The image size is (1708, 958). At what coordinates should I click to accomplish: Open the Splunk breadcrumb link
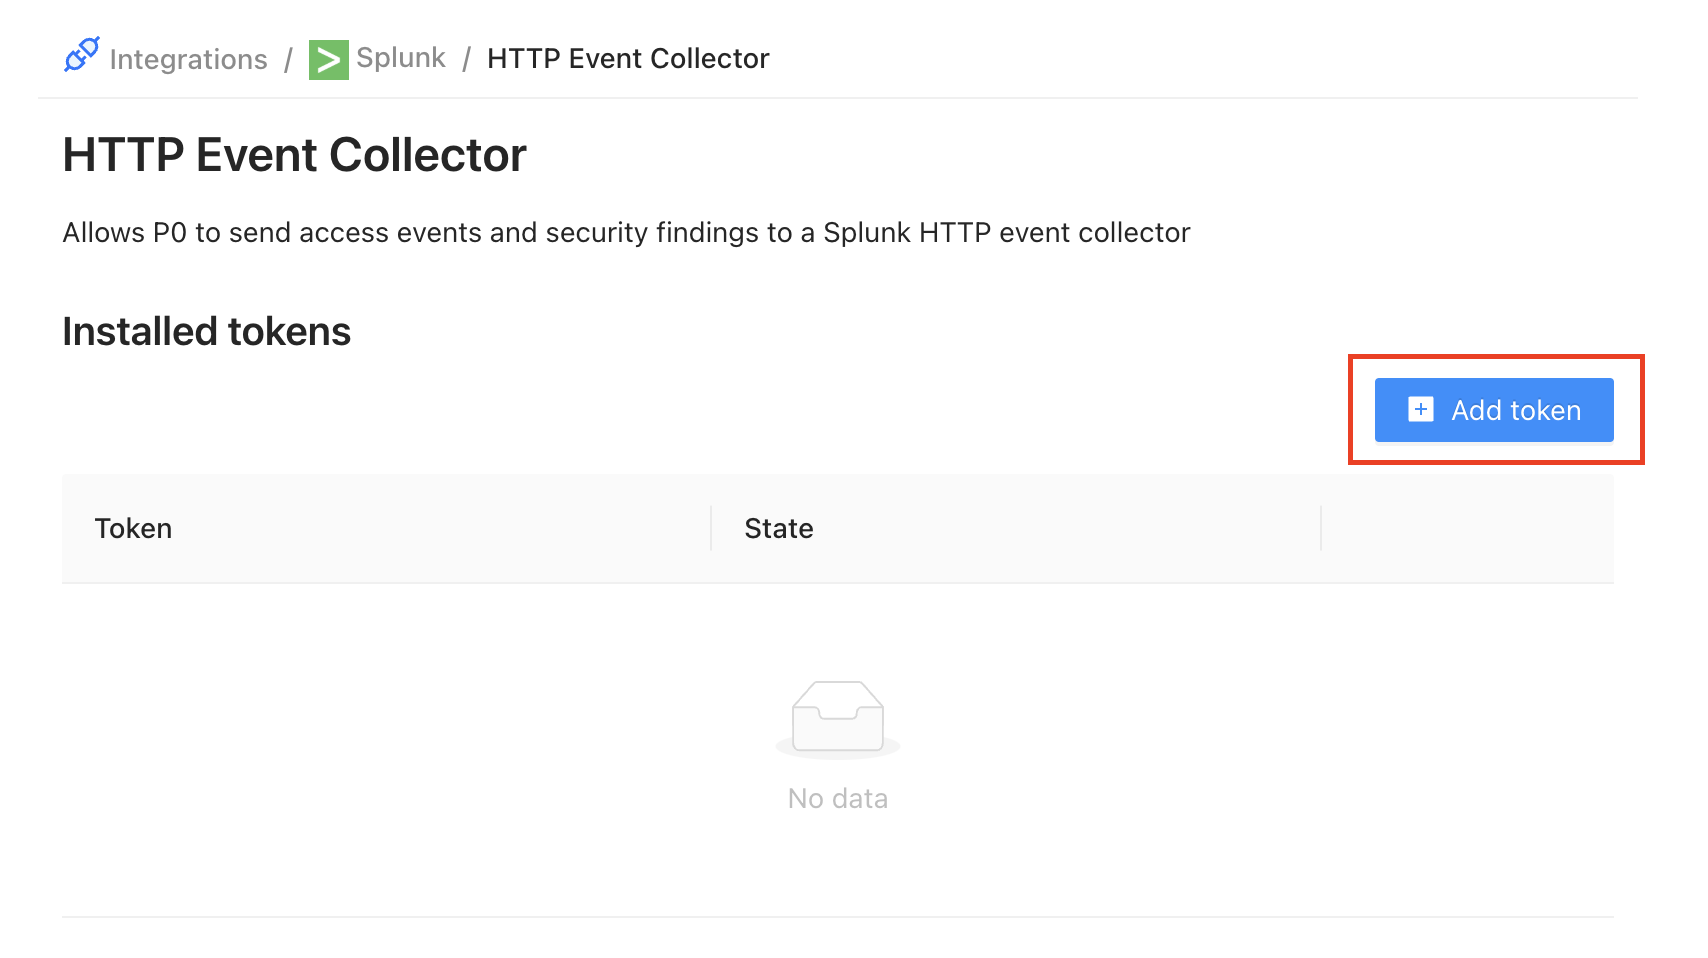pyautogui.click(x=401, y=58)
